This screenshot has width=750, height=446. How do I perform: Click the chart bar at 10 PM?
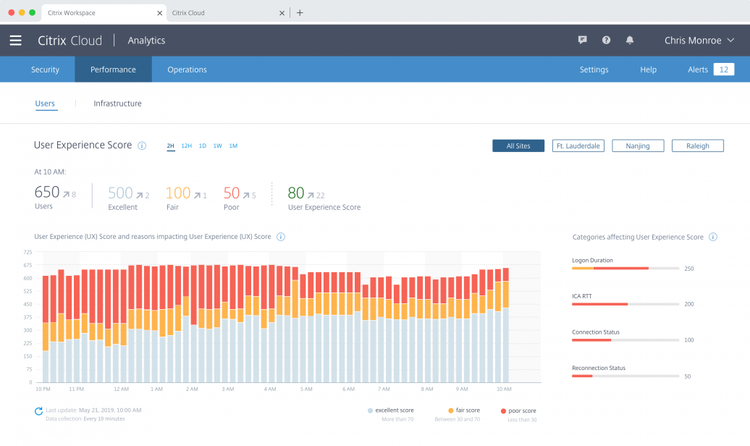pyautogui.click(x=45, y=329)
